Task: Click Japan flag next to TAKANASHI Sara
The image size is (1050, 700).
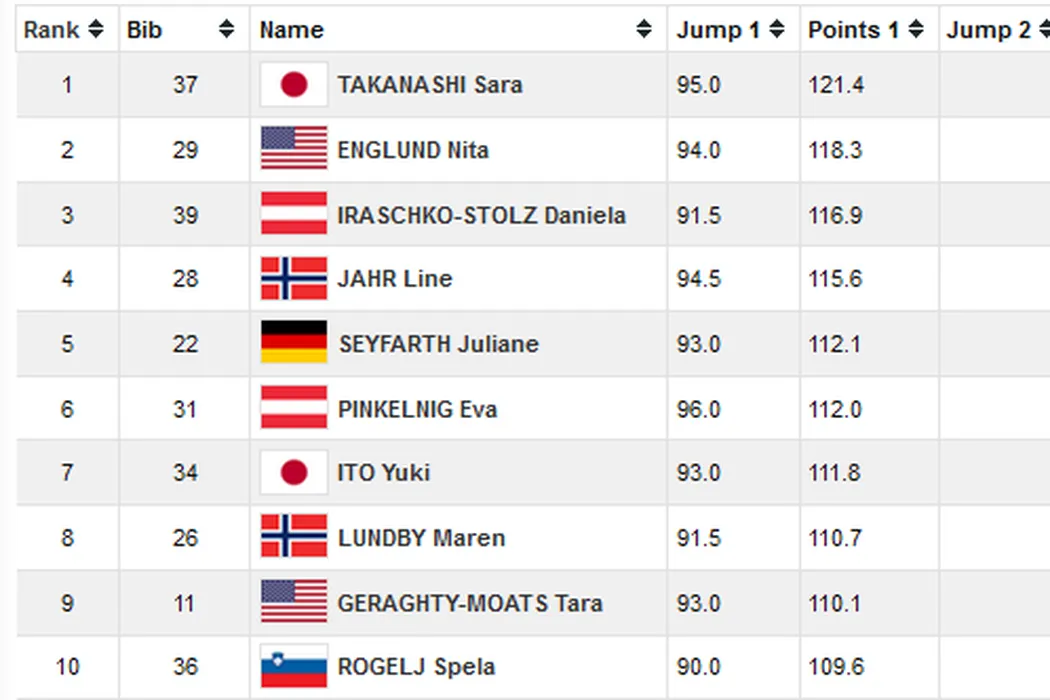Action: tap(293, 85)
